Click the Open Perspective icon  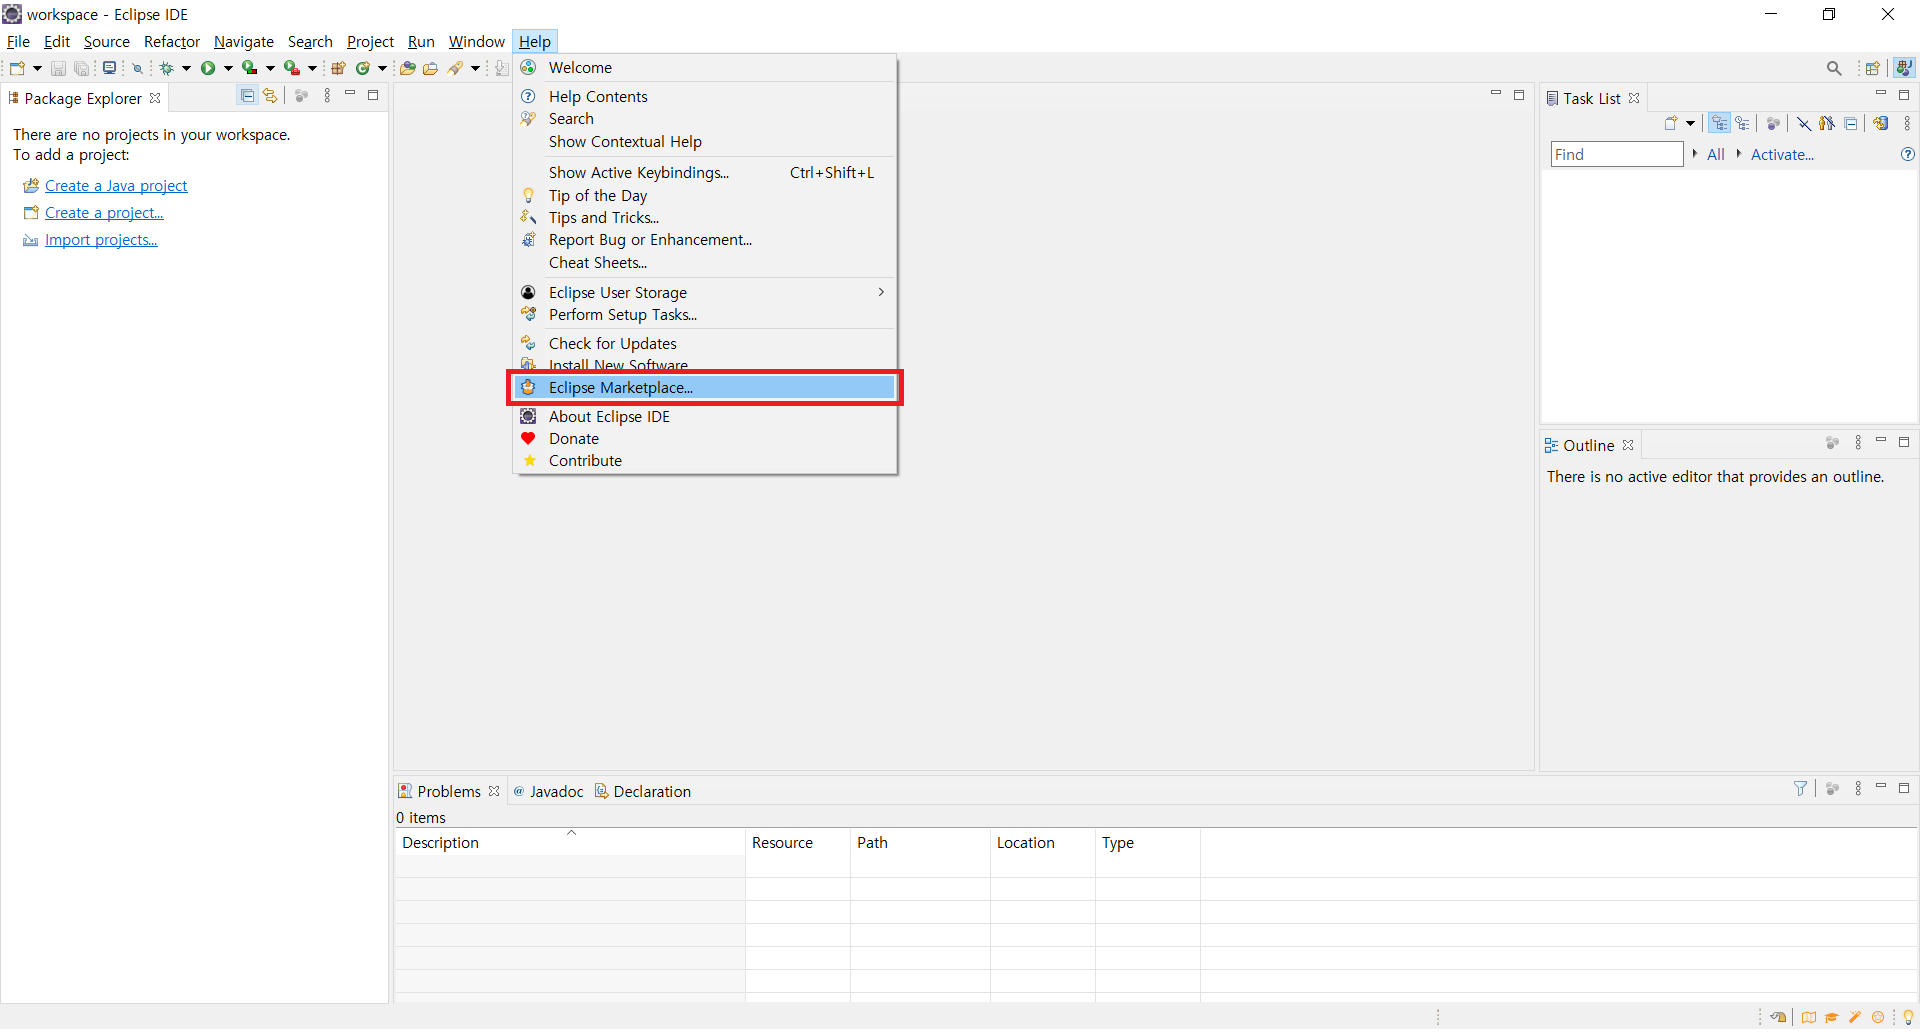pyautogui.click(x=1873, y=68)
